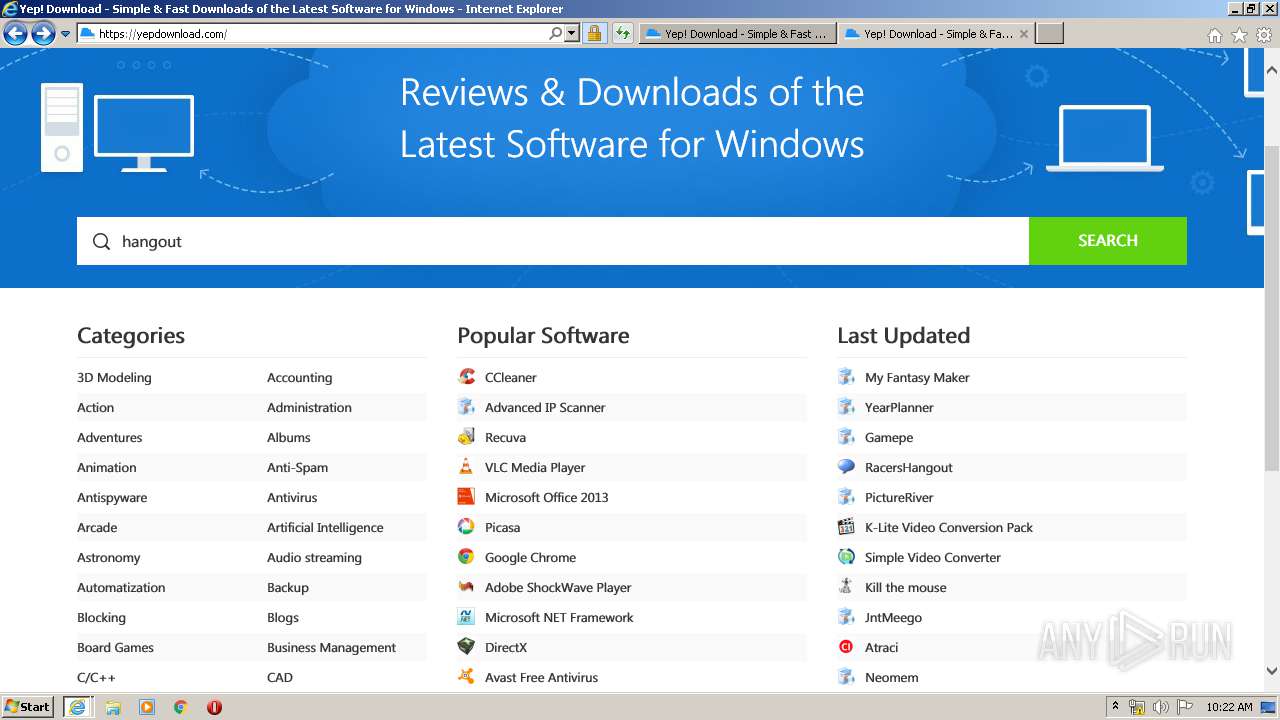Open the Antivirus category link
The height and width of the screenshot is (720, 1280).
[x=292, y=497]
